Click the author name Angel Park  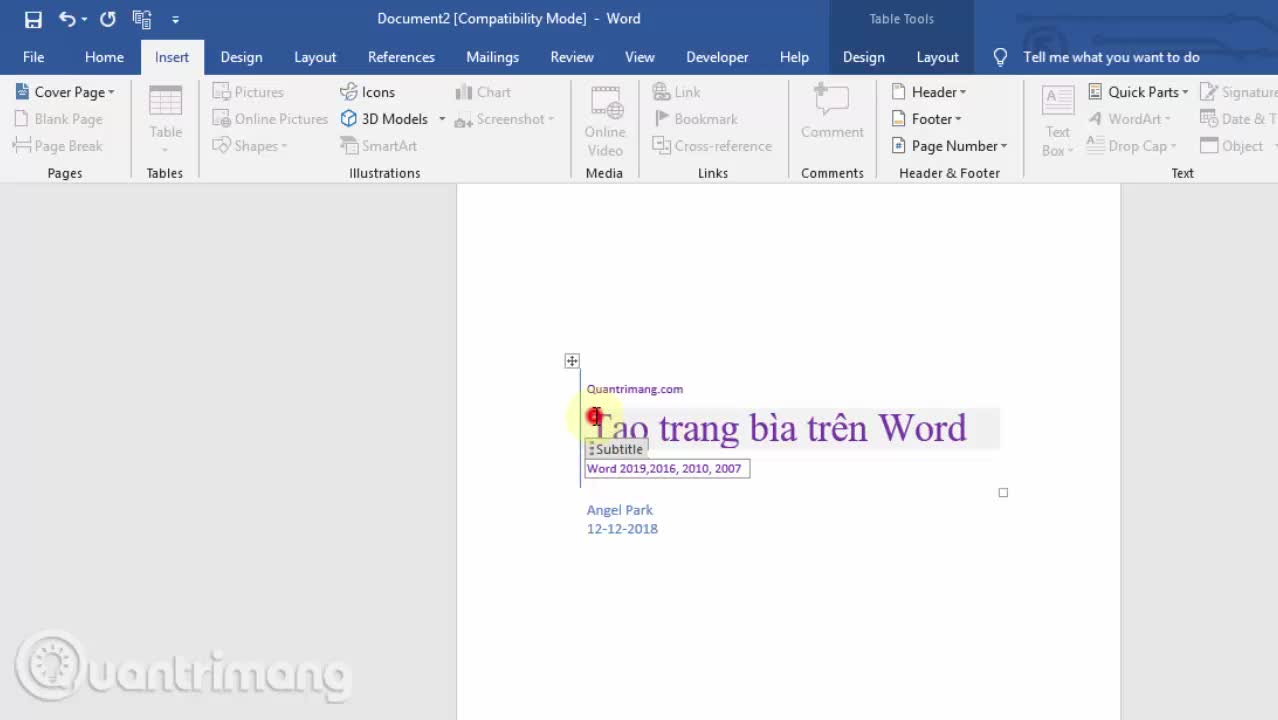click(620, 510)
